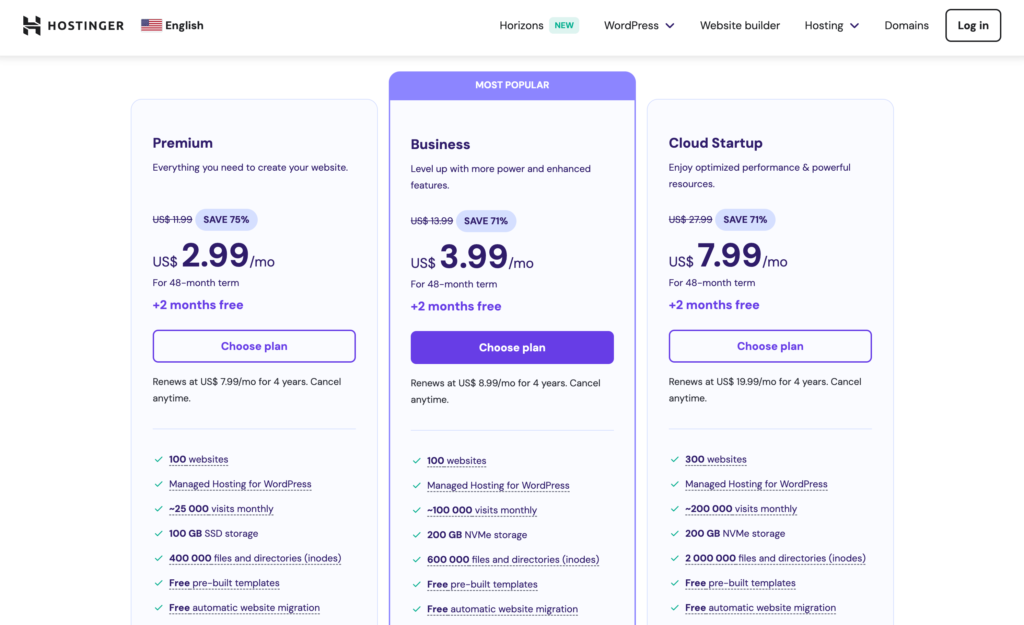This screenshot has height=625, width=1024.
Task: Click the SAVE 71% badge on Business
Action: [x=486, y=221]
